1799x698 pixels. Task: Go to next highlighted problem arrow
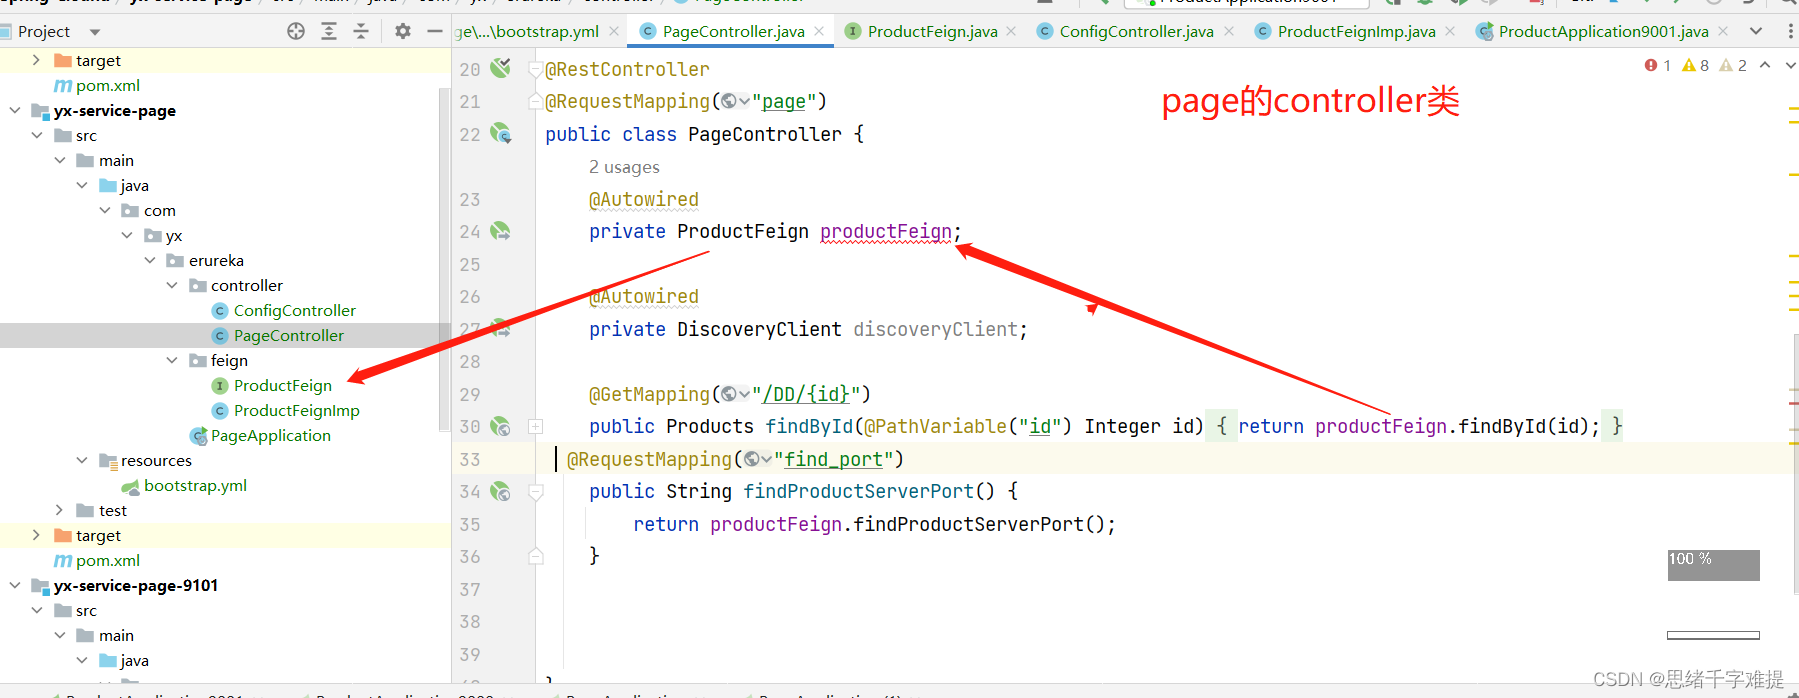point(1791,65)
